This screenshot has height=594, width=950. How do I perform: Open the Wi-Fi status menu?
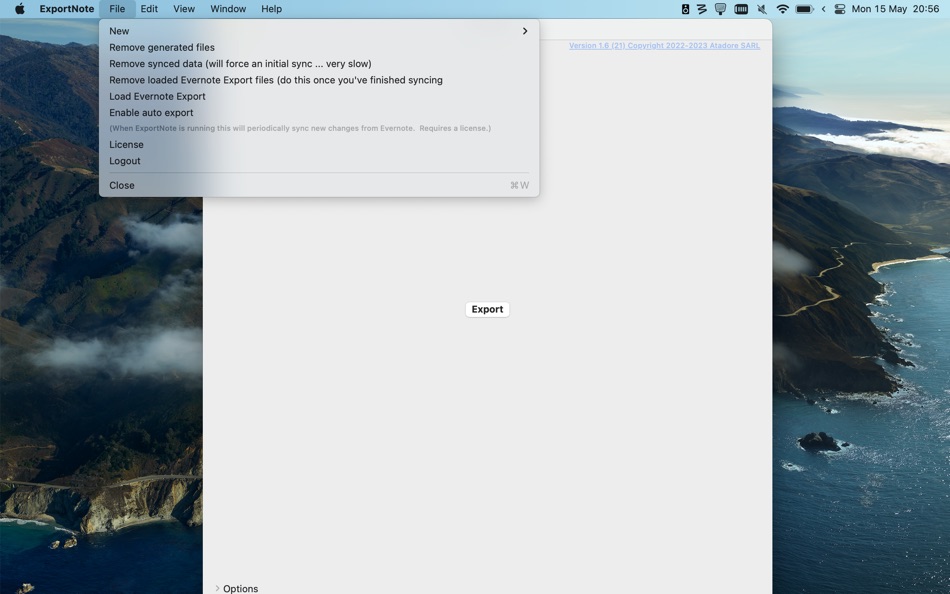tap(782, 9)
